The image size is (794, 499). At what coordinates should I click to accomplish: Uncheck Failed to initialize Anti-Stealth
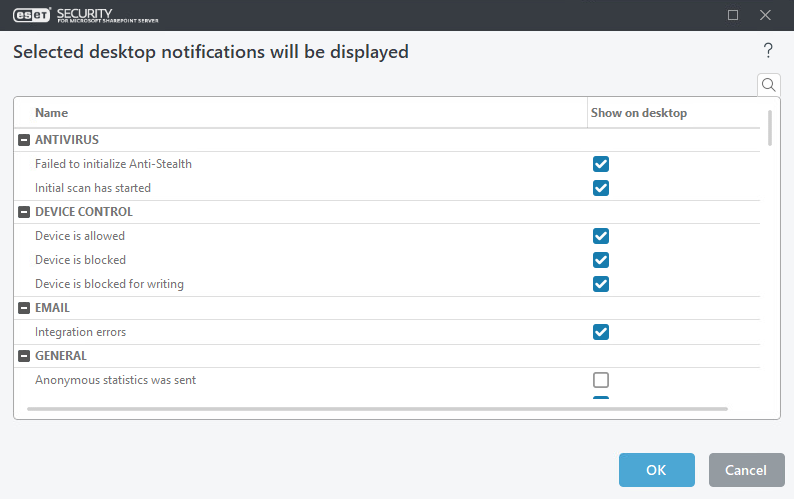[x=601, y=164]
